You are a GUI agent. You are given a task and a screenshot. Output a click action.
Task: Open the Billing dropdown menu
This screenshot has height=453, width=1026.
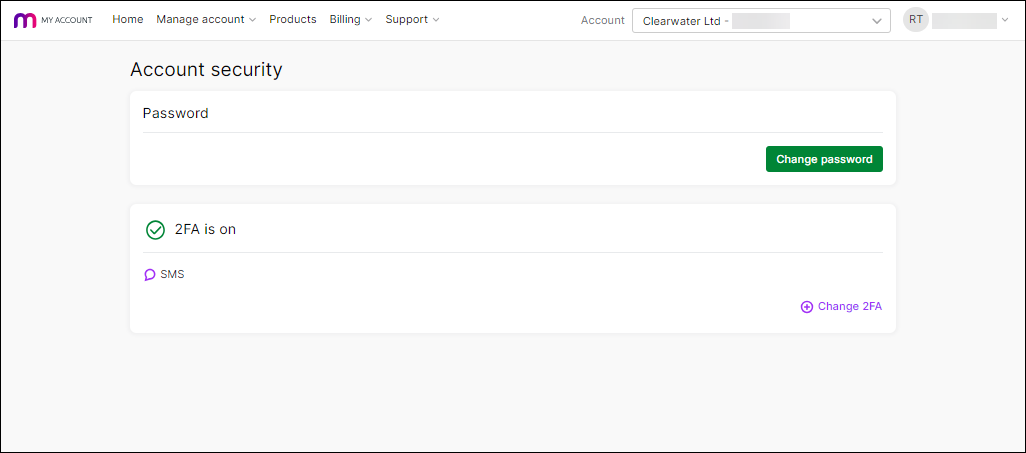point(350,20)
